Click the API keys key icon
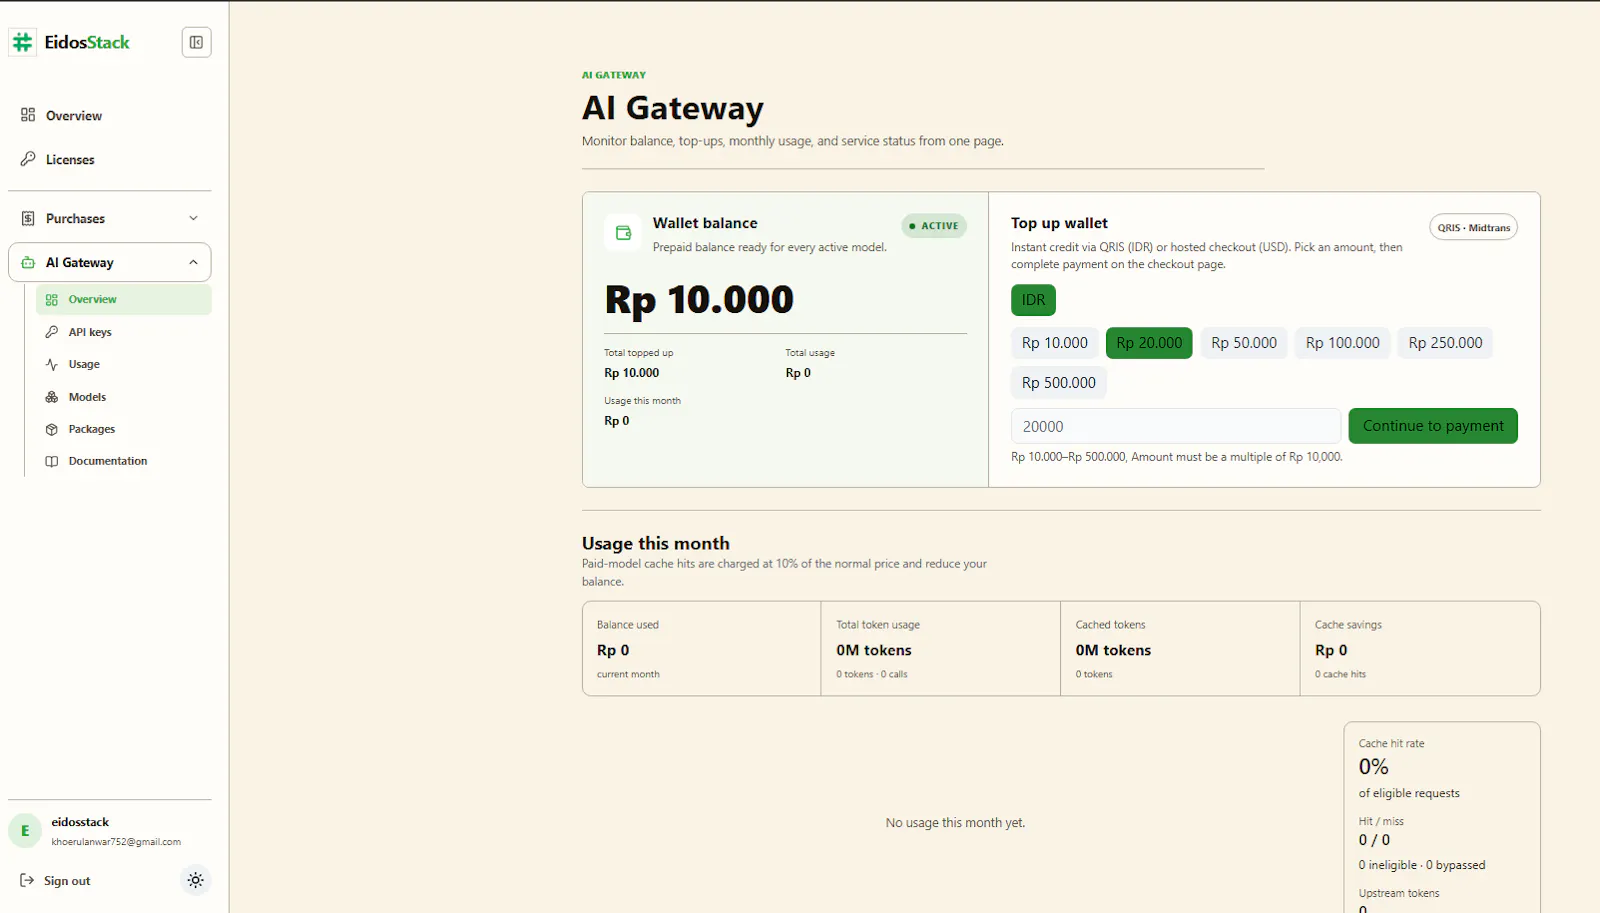This screenshot has width=1600, height=913. 52,332
